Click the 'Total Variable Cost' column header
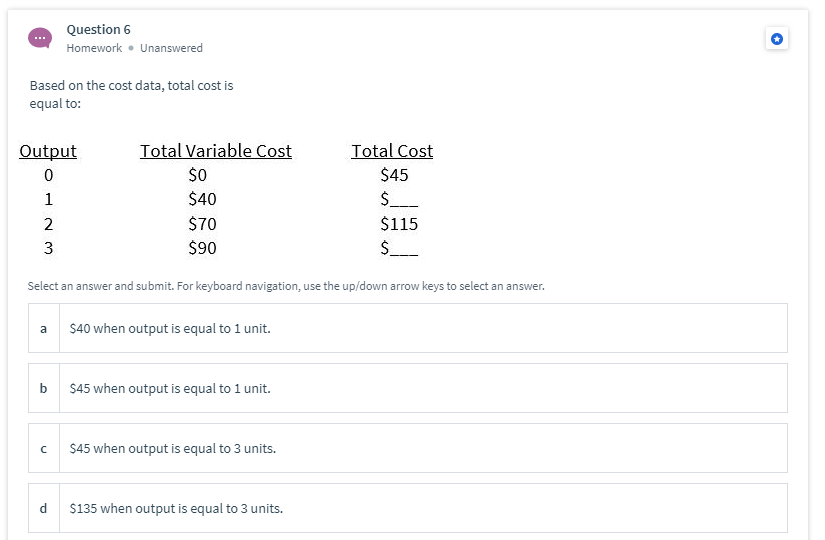 [216, 151]
